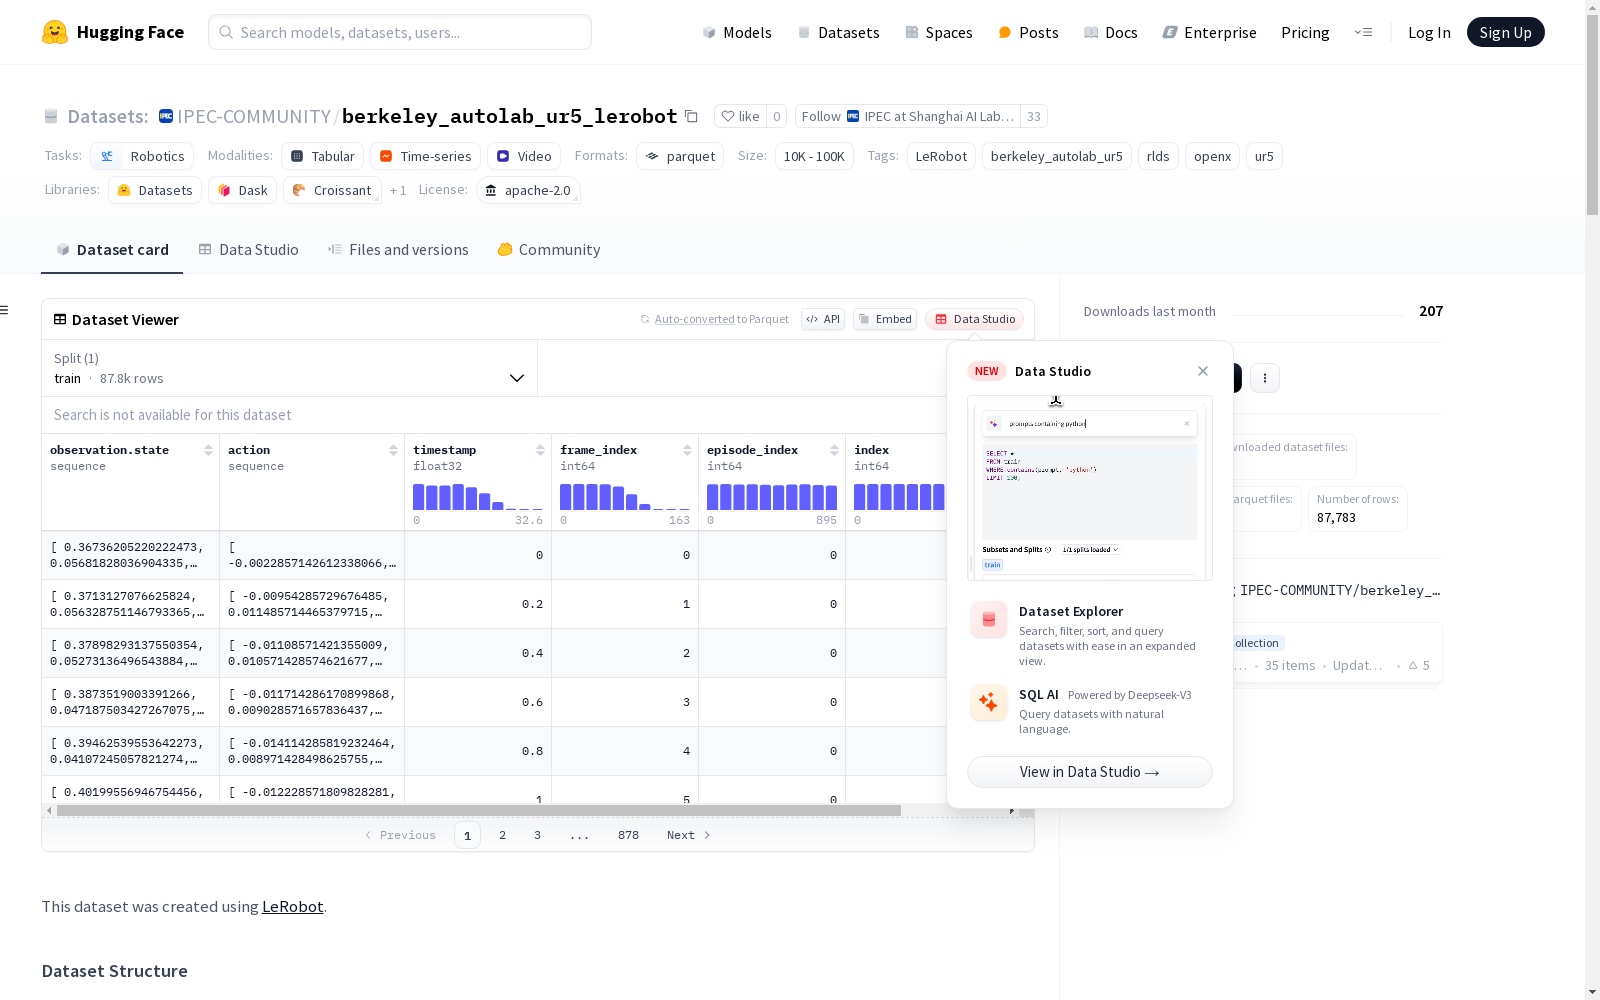Screen dimensions: 1600x1000
Task: Switch to the Dataset card tab
Action: (x=112, y=250)
